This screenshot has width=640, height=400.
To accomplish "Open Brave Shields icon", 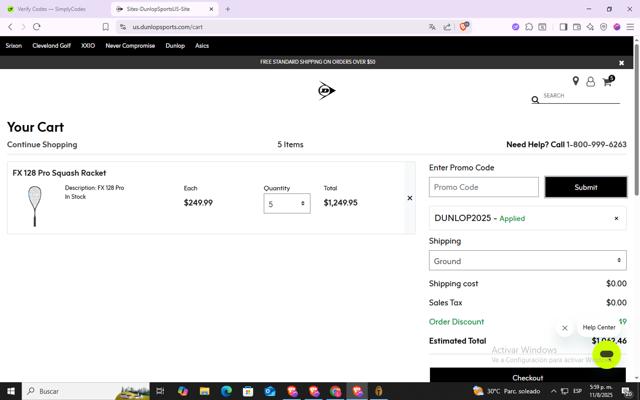I will click(464, 27).
